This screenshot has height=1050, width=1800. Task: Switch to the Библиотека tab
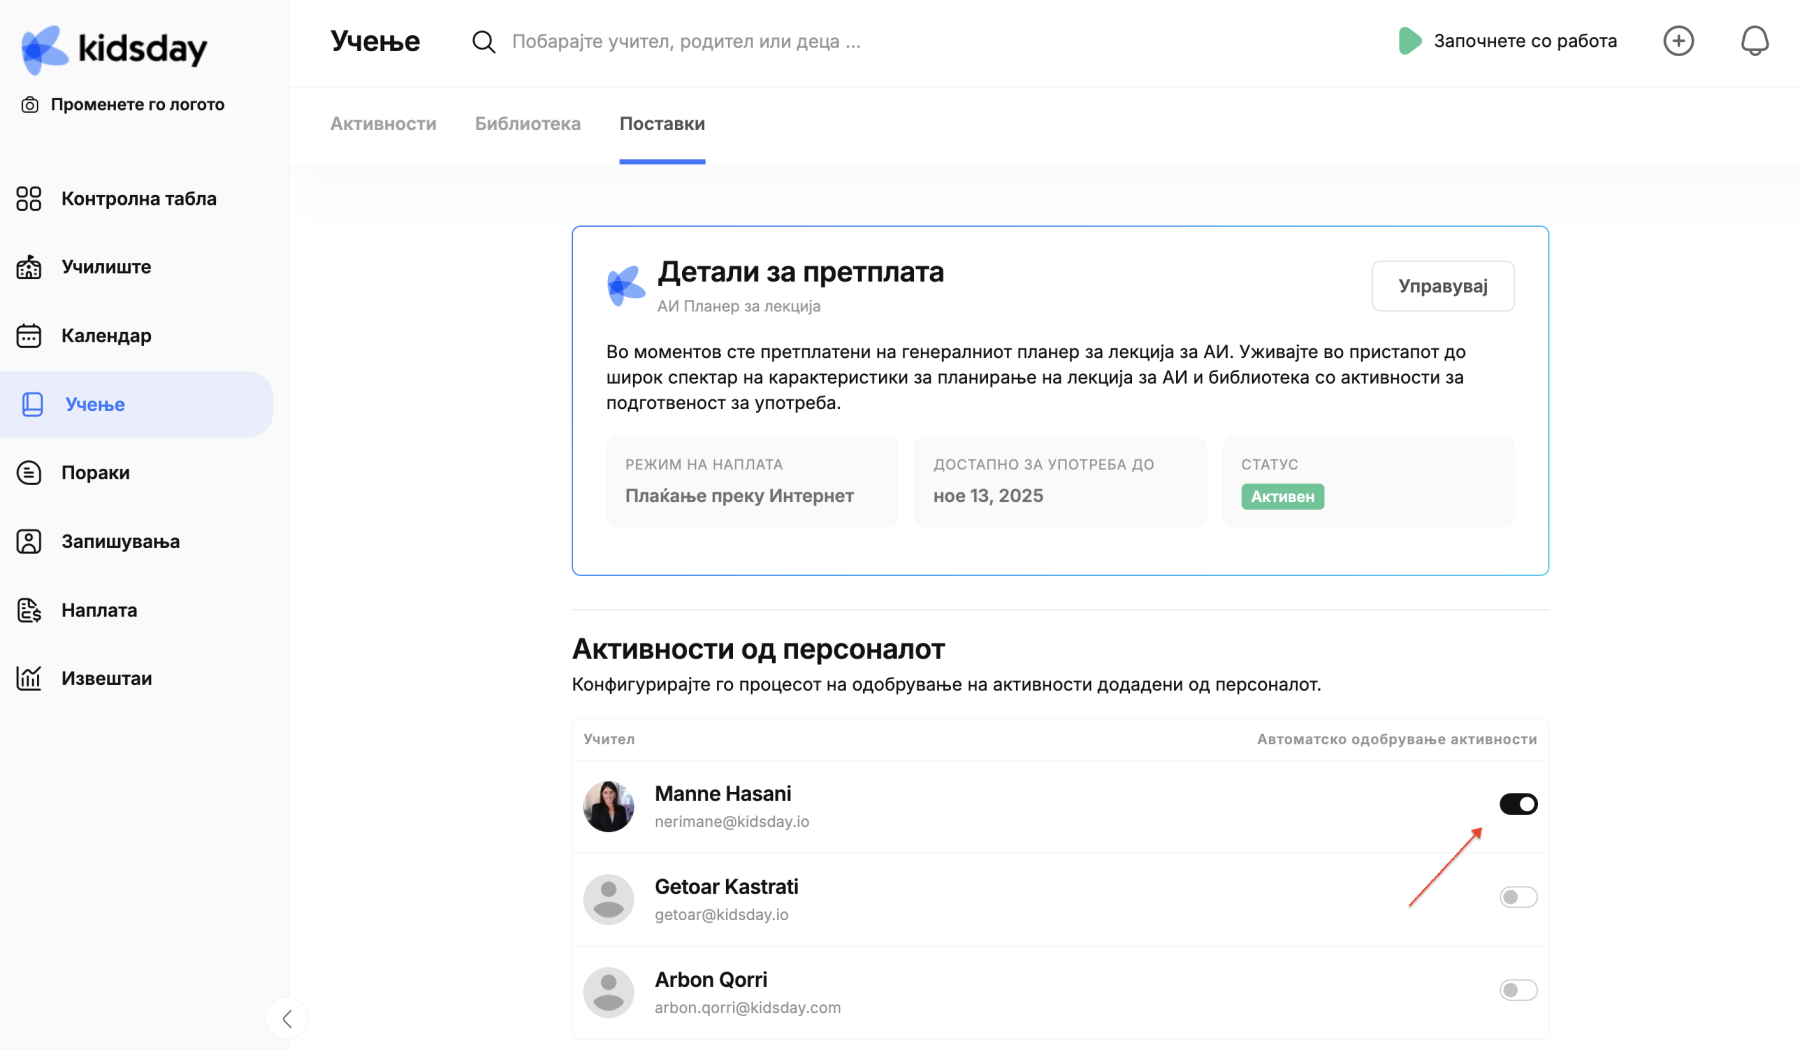pos(527,124)
